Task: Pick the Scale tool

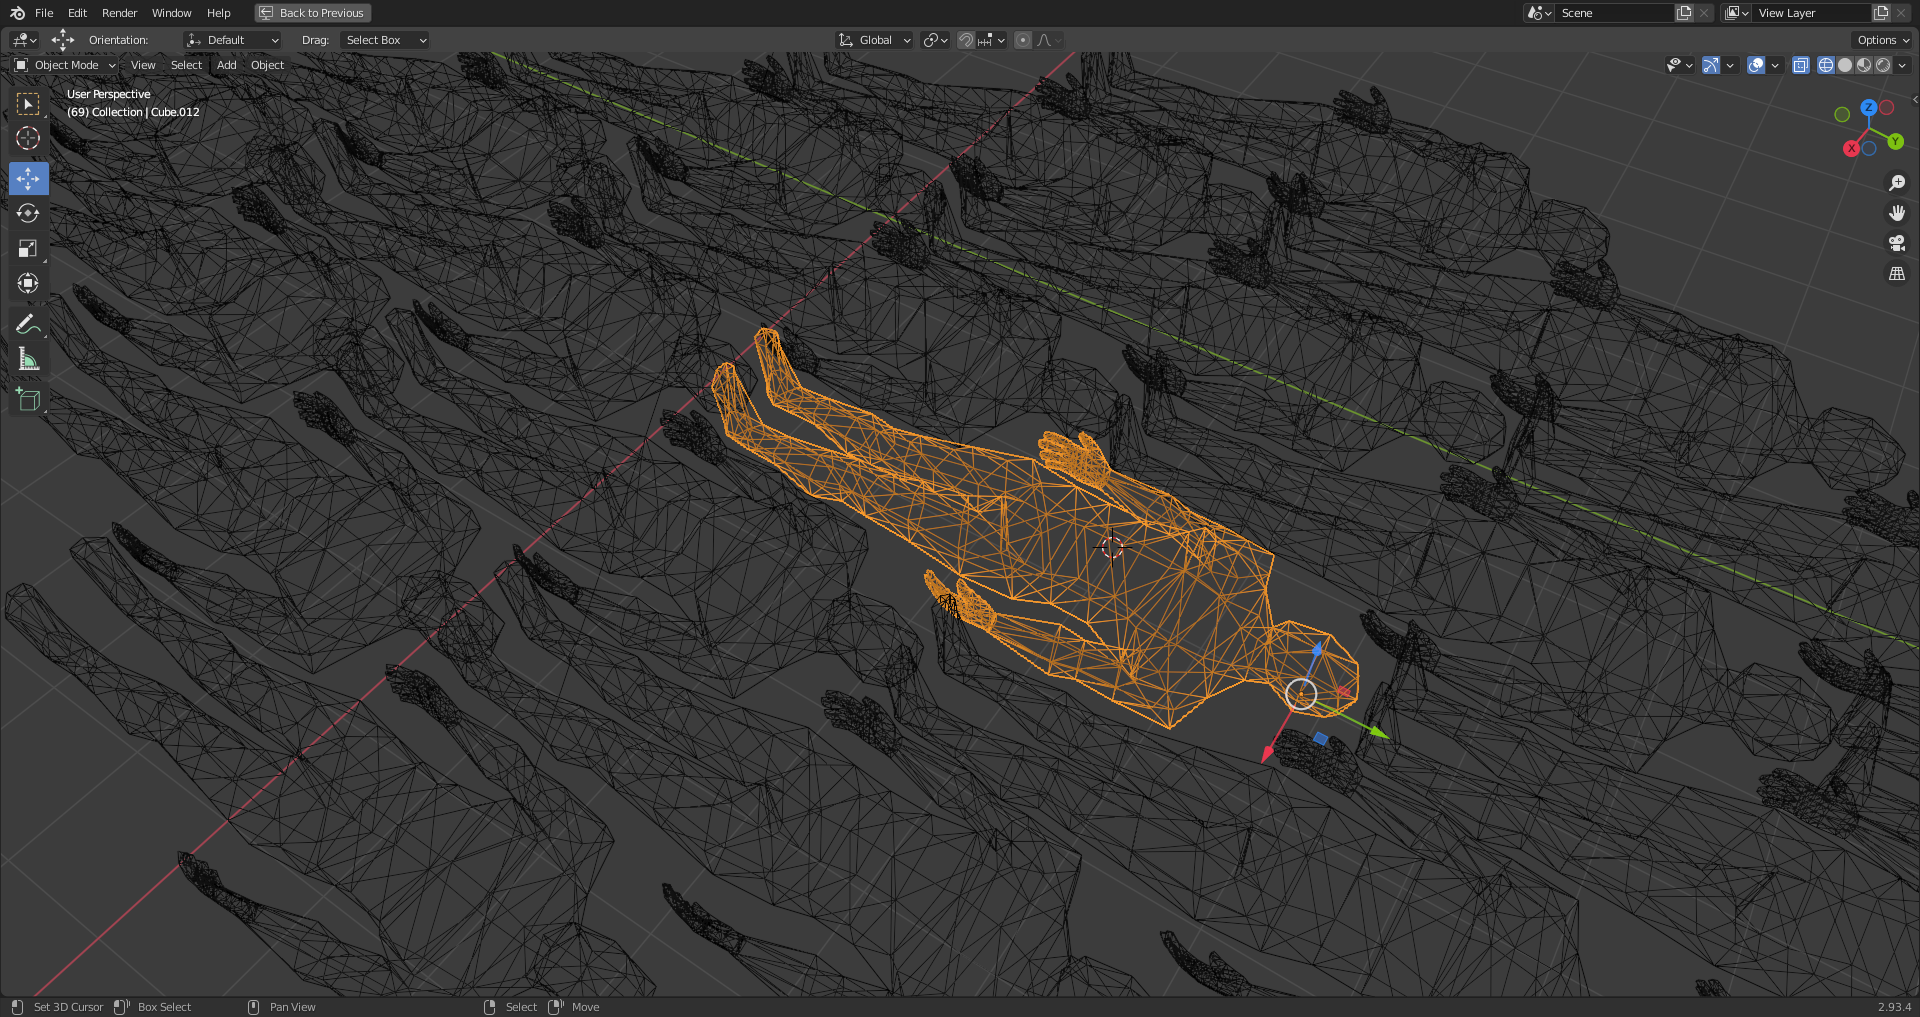Action: pyautogui.click(x=28, y=248)
